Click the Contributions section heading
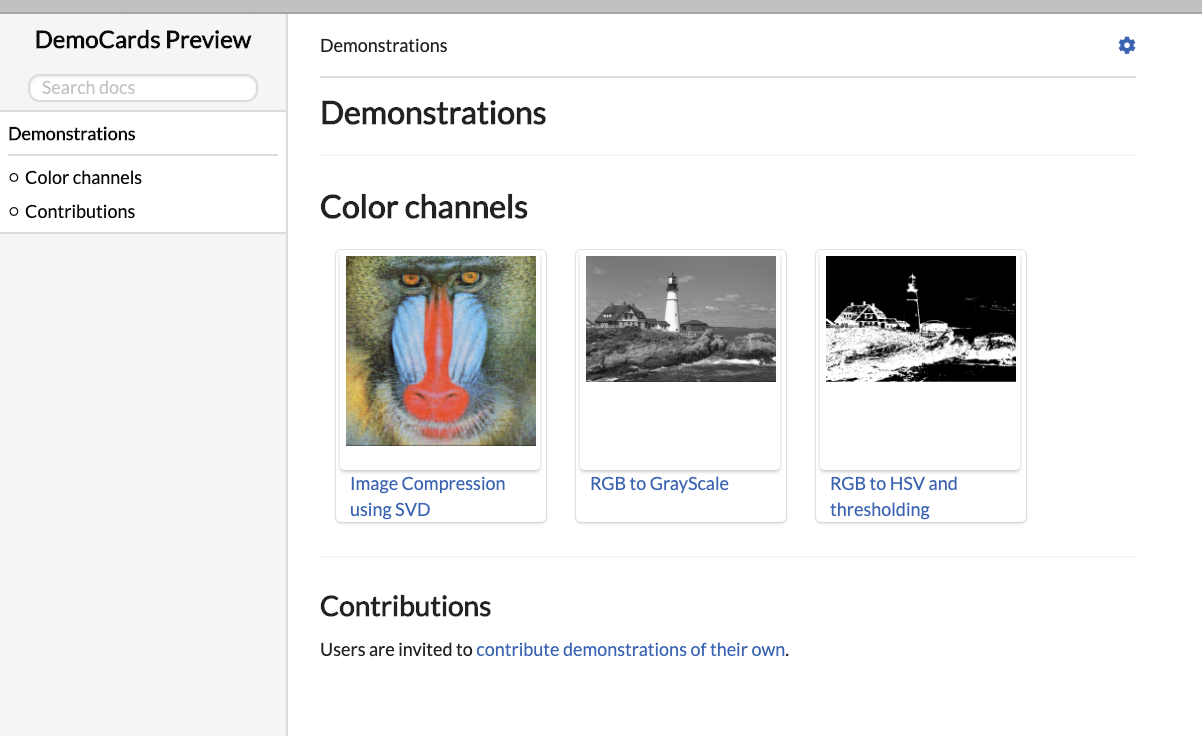Viewport: 1202px width, 736px height. point(405,606)
